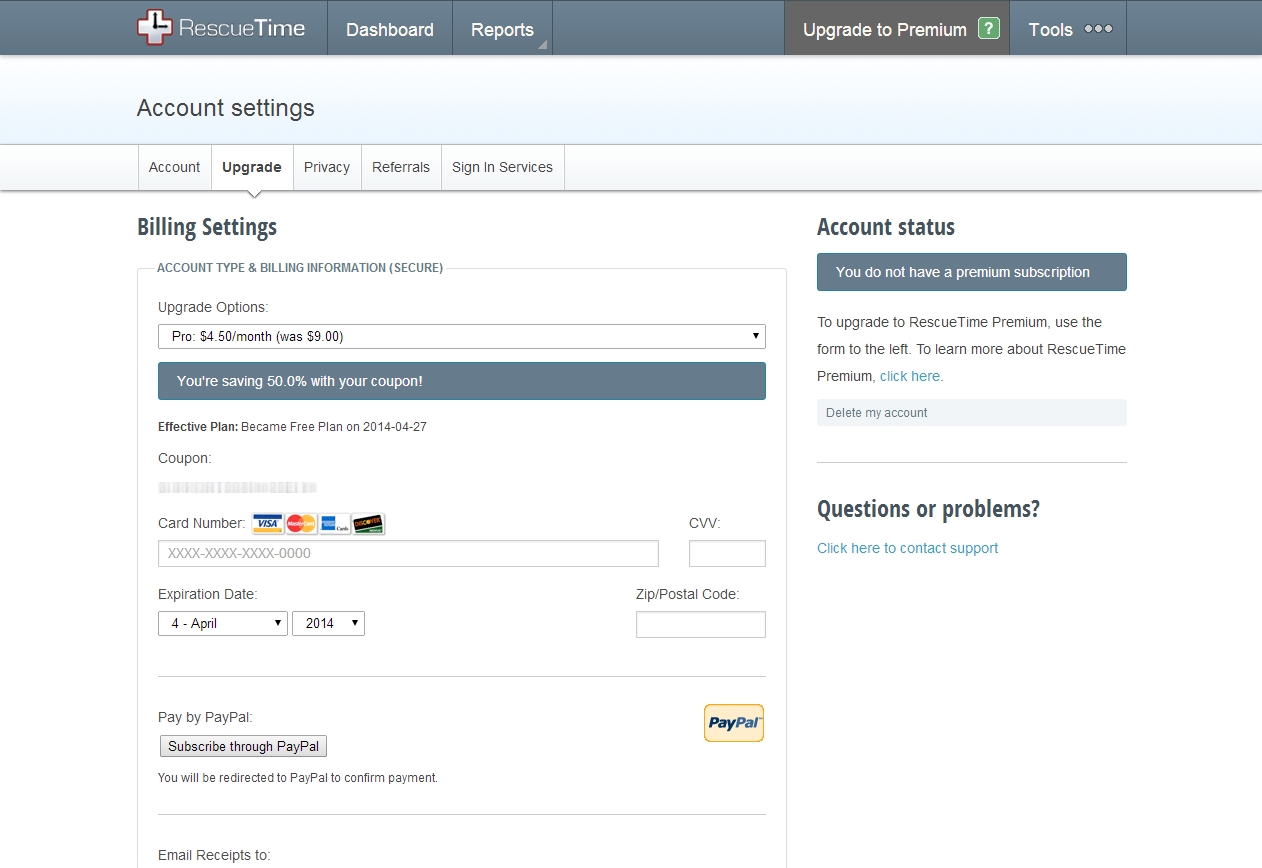Click the Visa card icon
This screenshot has height=868, width=1262.
pyautogui.click(x=268, y=523)
